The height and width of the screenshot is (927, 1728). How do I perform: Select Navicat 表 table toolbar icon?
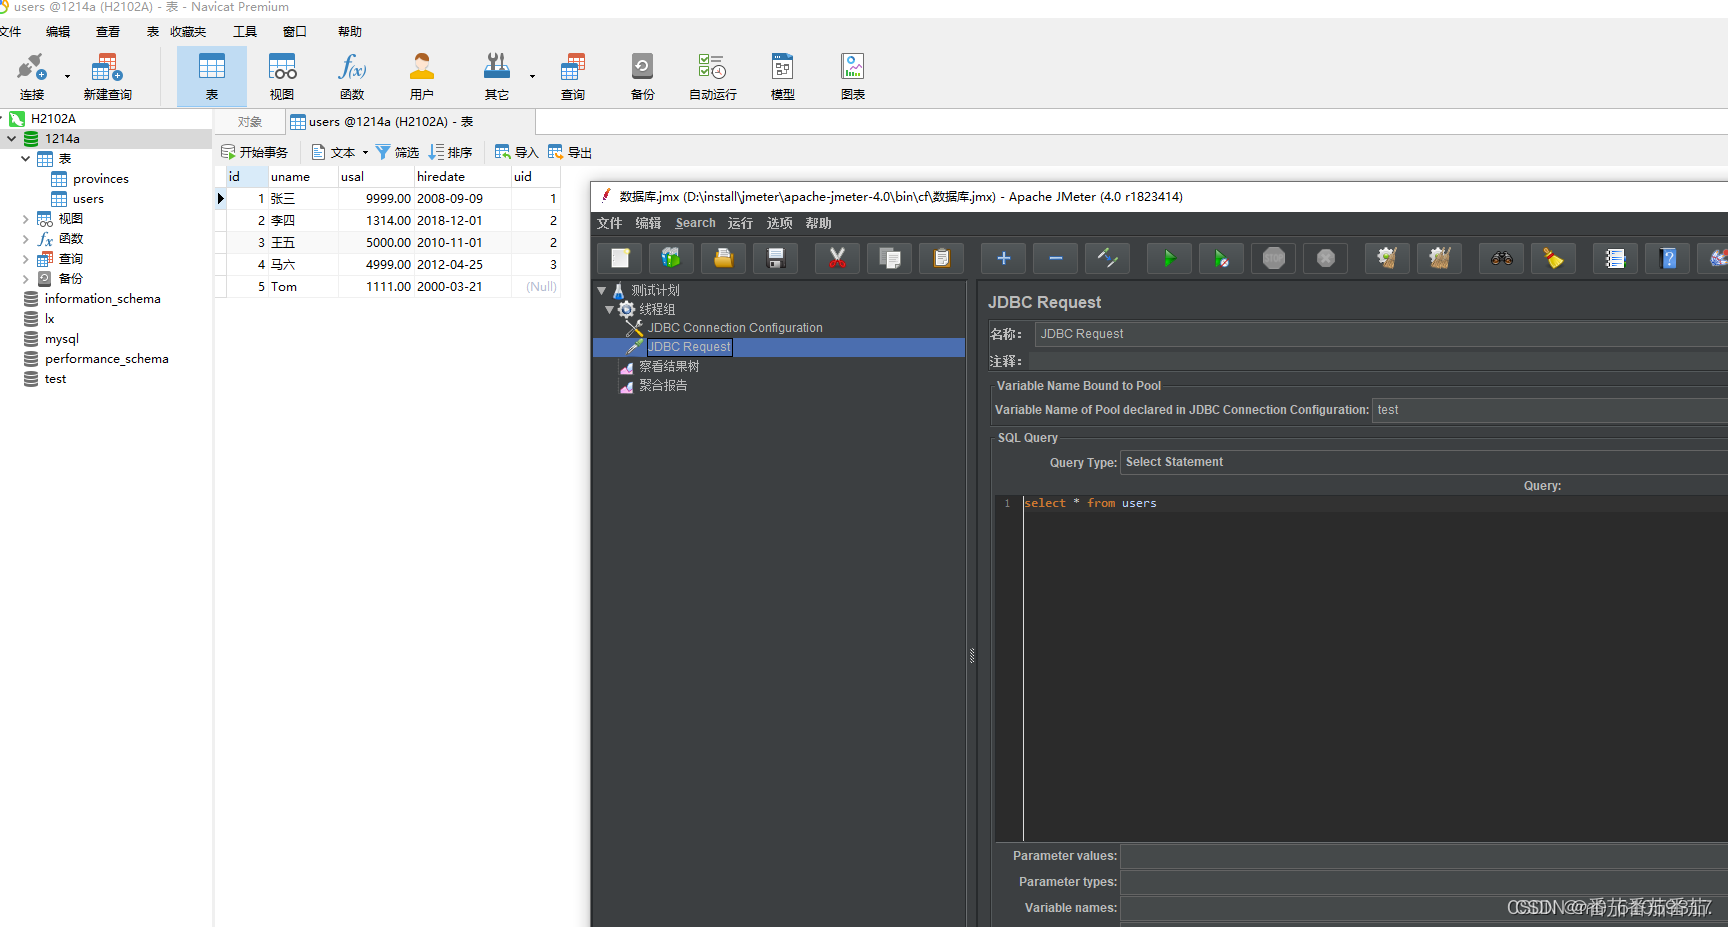point(212,76)
